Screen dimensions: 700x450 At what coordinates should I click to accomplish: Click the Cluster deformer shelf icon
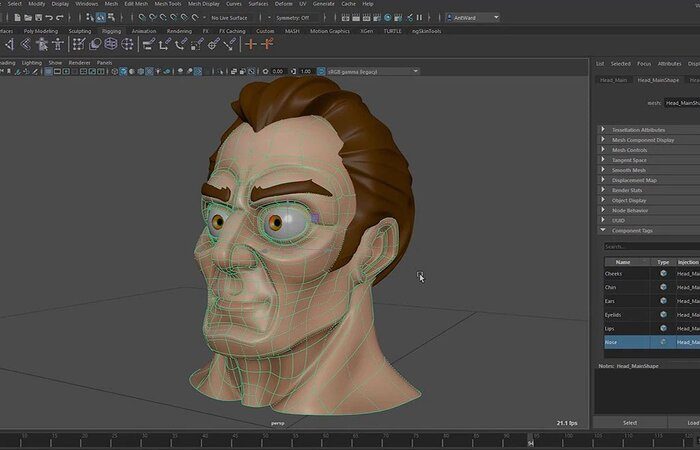(127, 44)
